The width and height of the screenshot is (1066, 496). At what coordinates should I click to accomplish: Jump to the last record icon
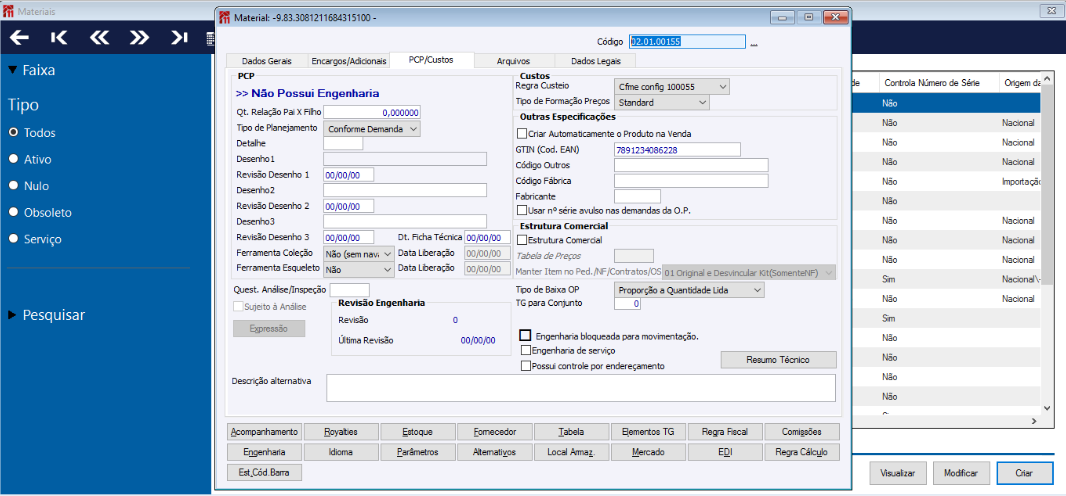coord(179,38)
